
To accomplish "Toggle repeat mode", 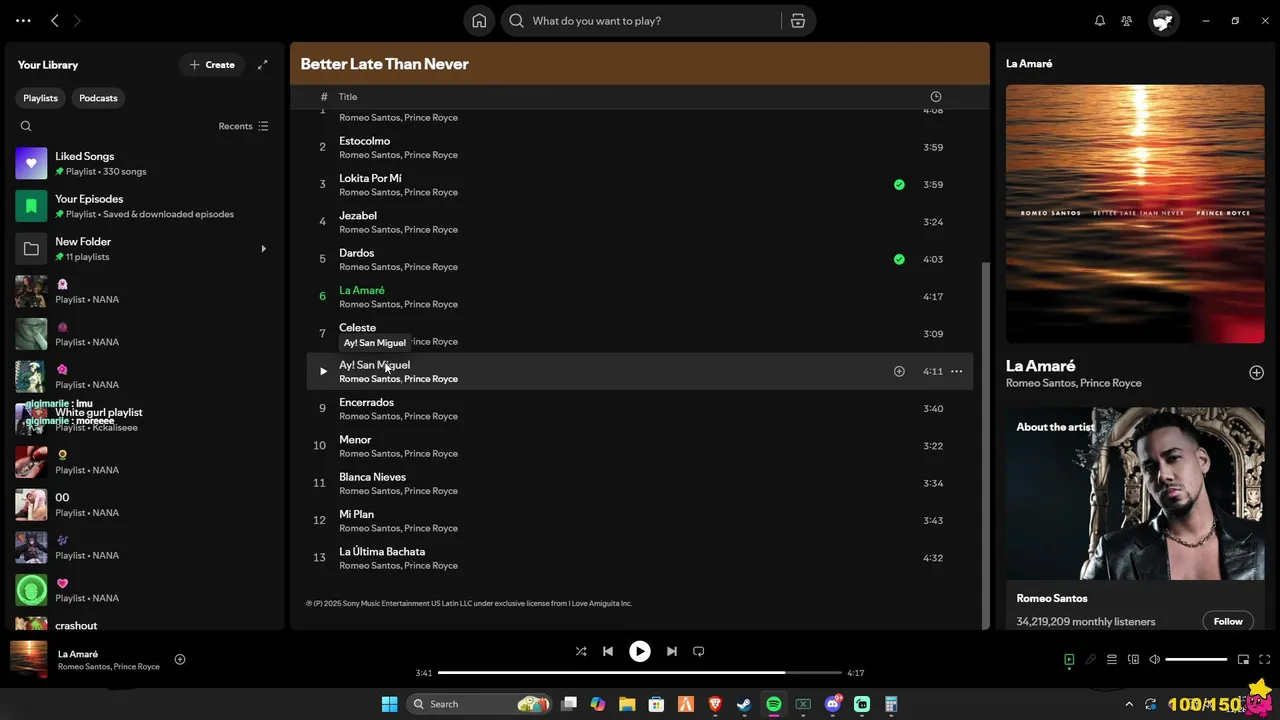I will (x=699, y=651).
